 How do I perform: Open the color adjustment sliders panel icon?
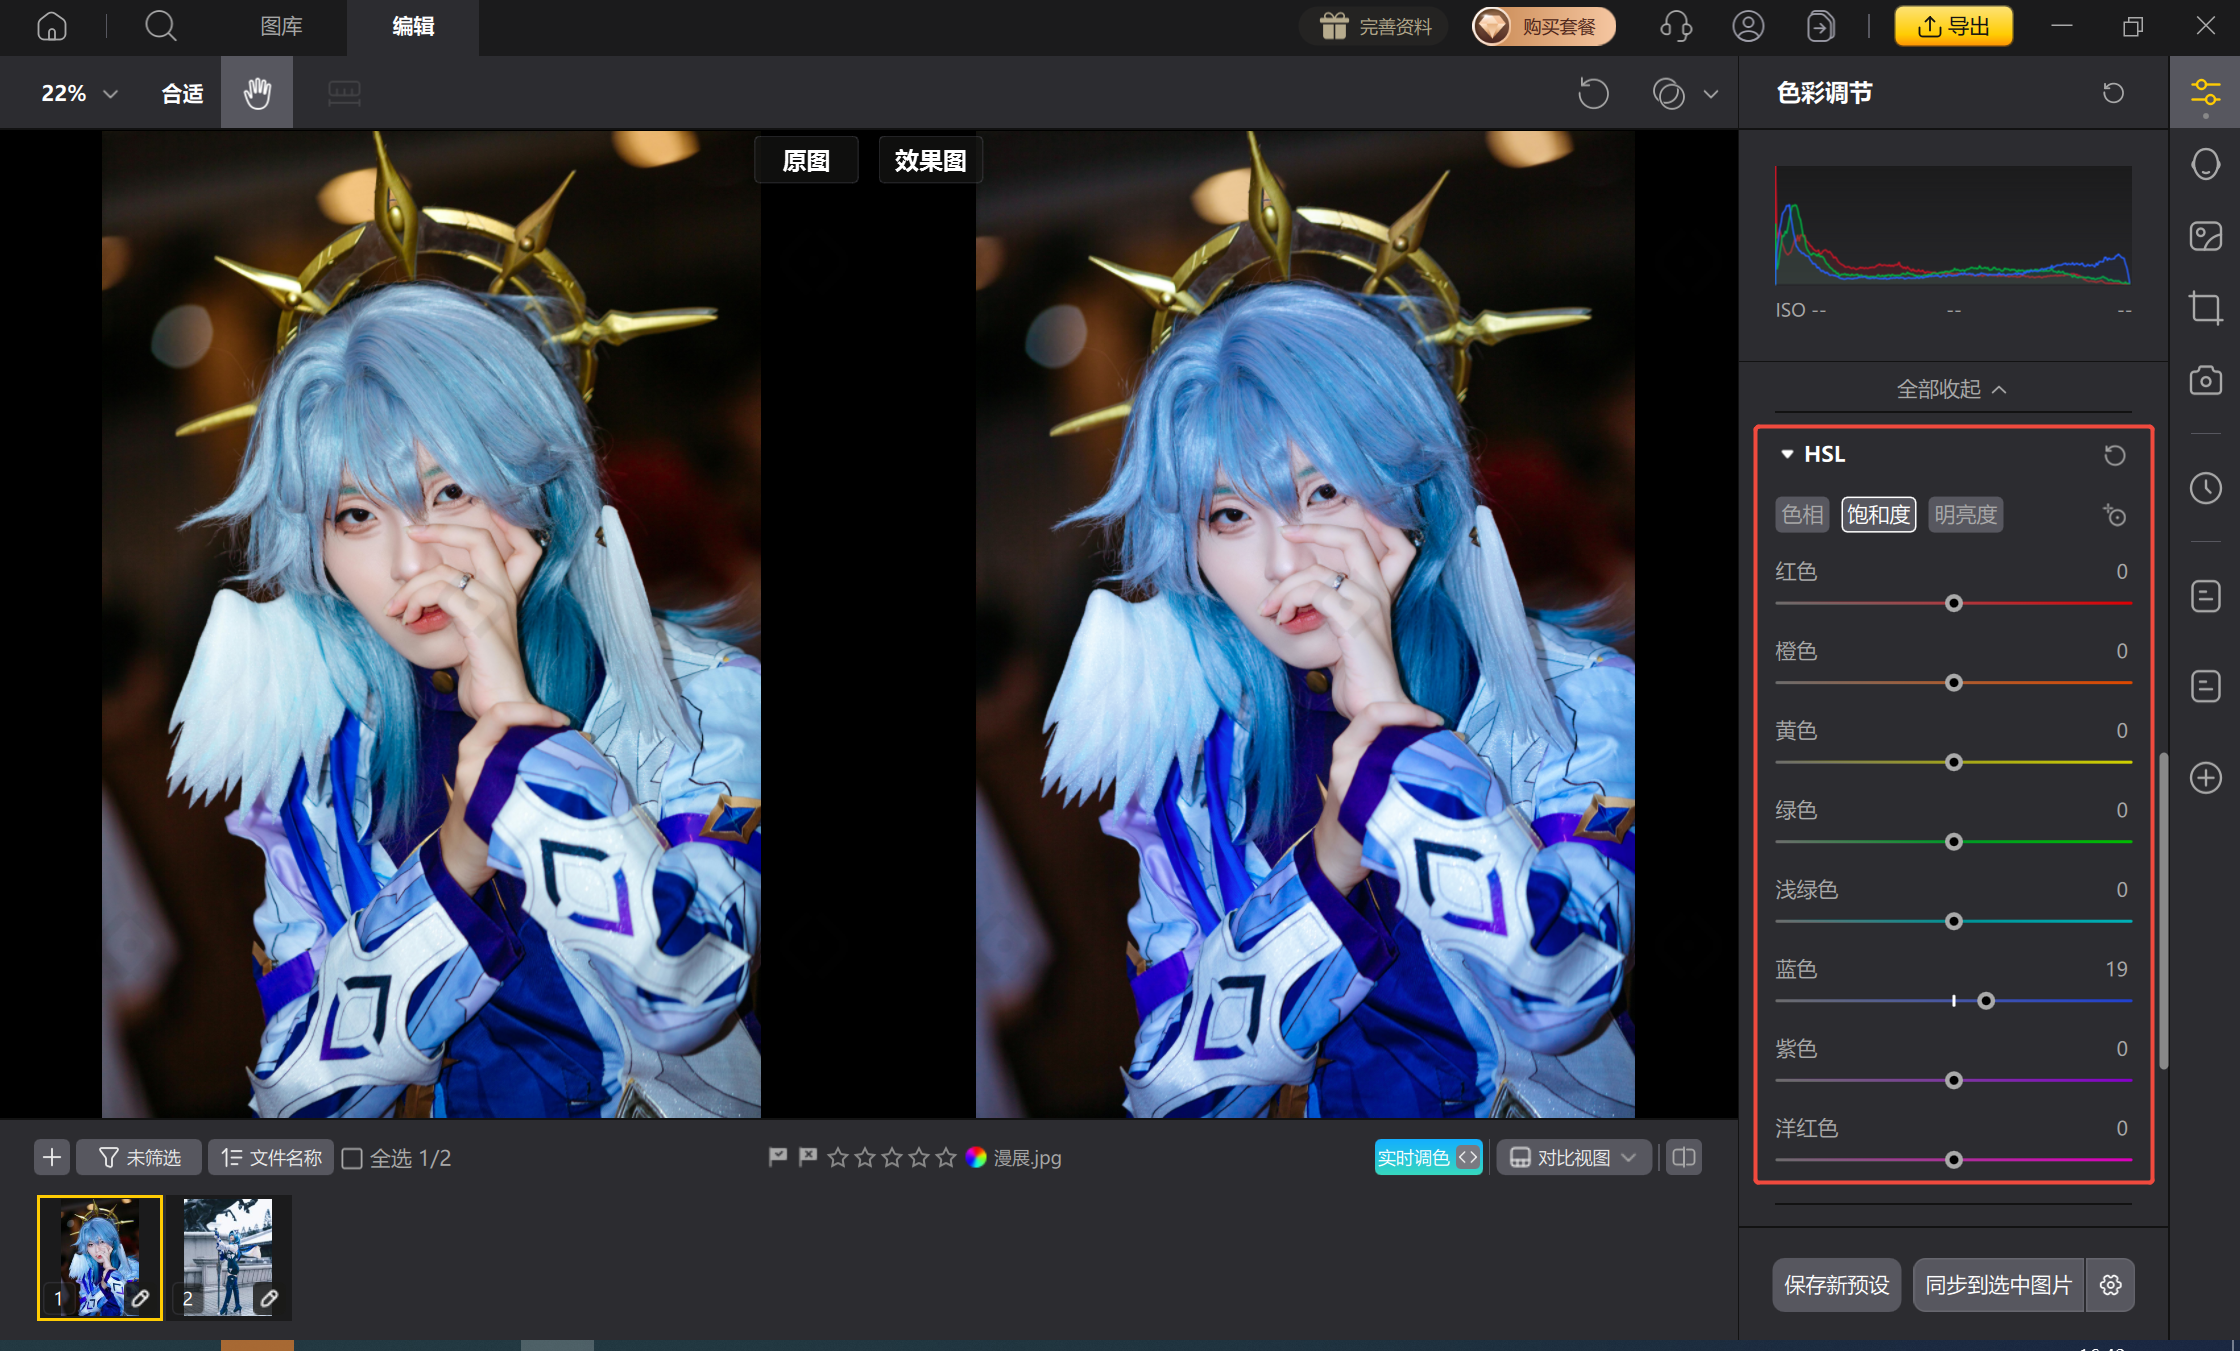(2205, 93)
